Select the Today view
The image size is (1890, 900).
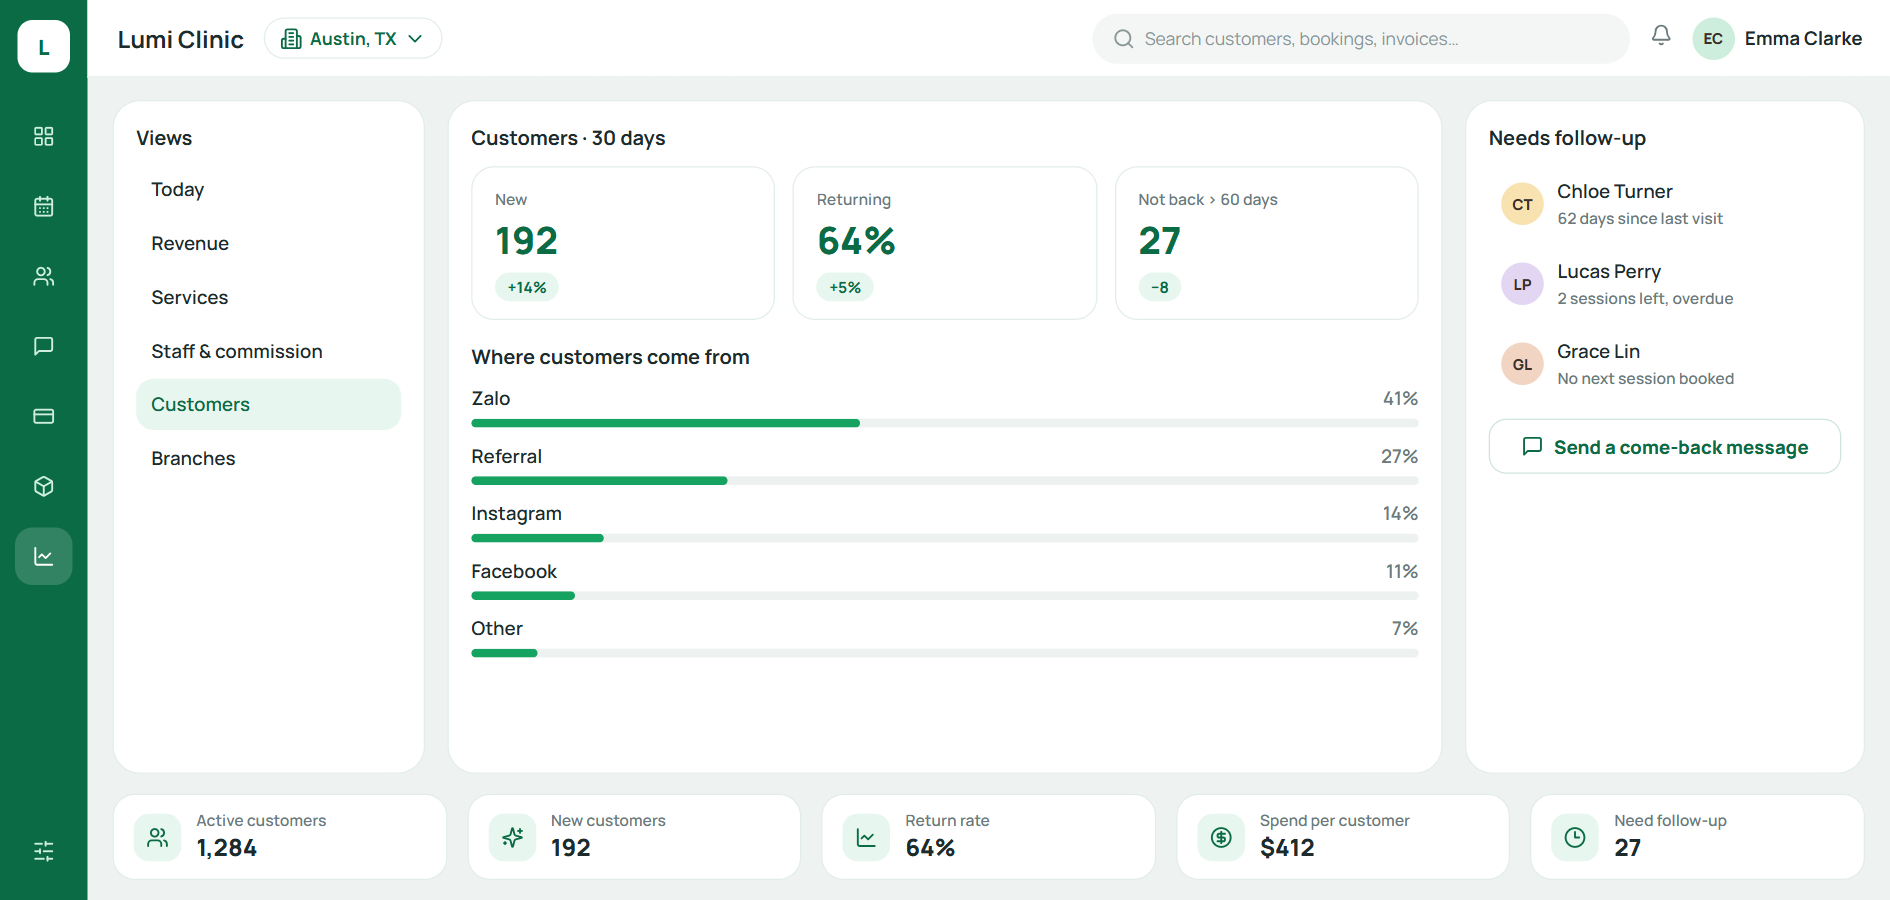pos(268,190)
